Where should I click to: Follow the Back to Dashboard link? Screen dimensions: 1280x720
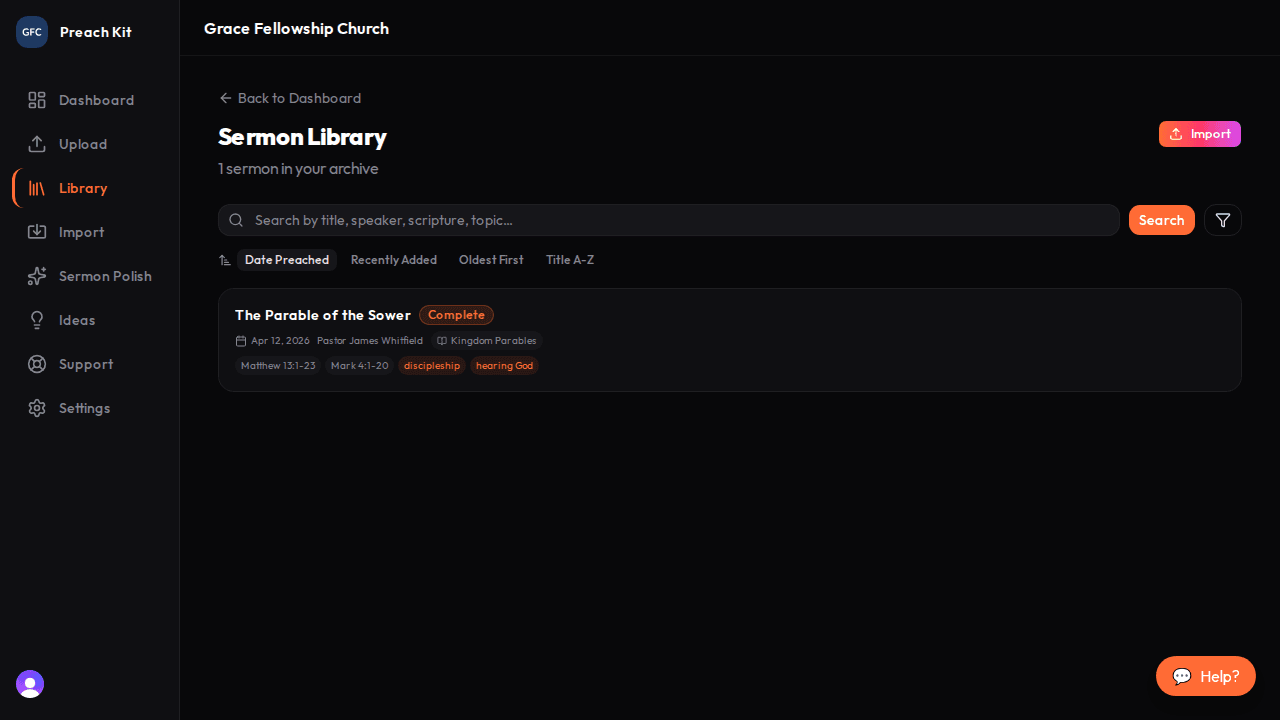click(289, 98)
